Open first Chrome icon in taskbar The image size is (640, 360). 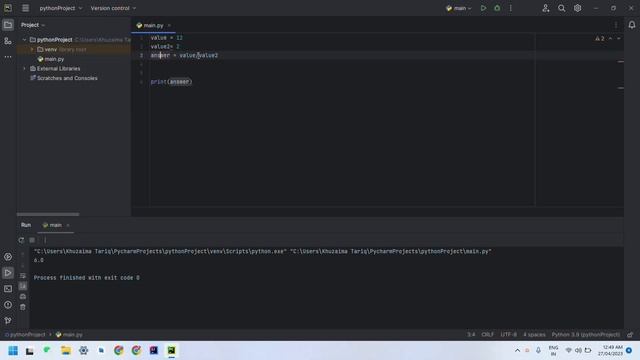119,351
